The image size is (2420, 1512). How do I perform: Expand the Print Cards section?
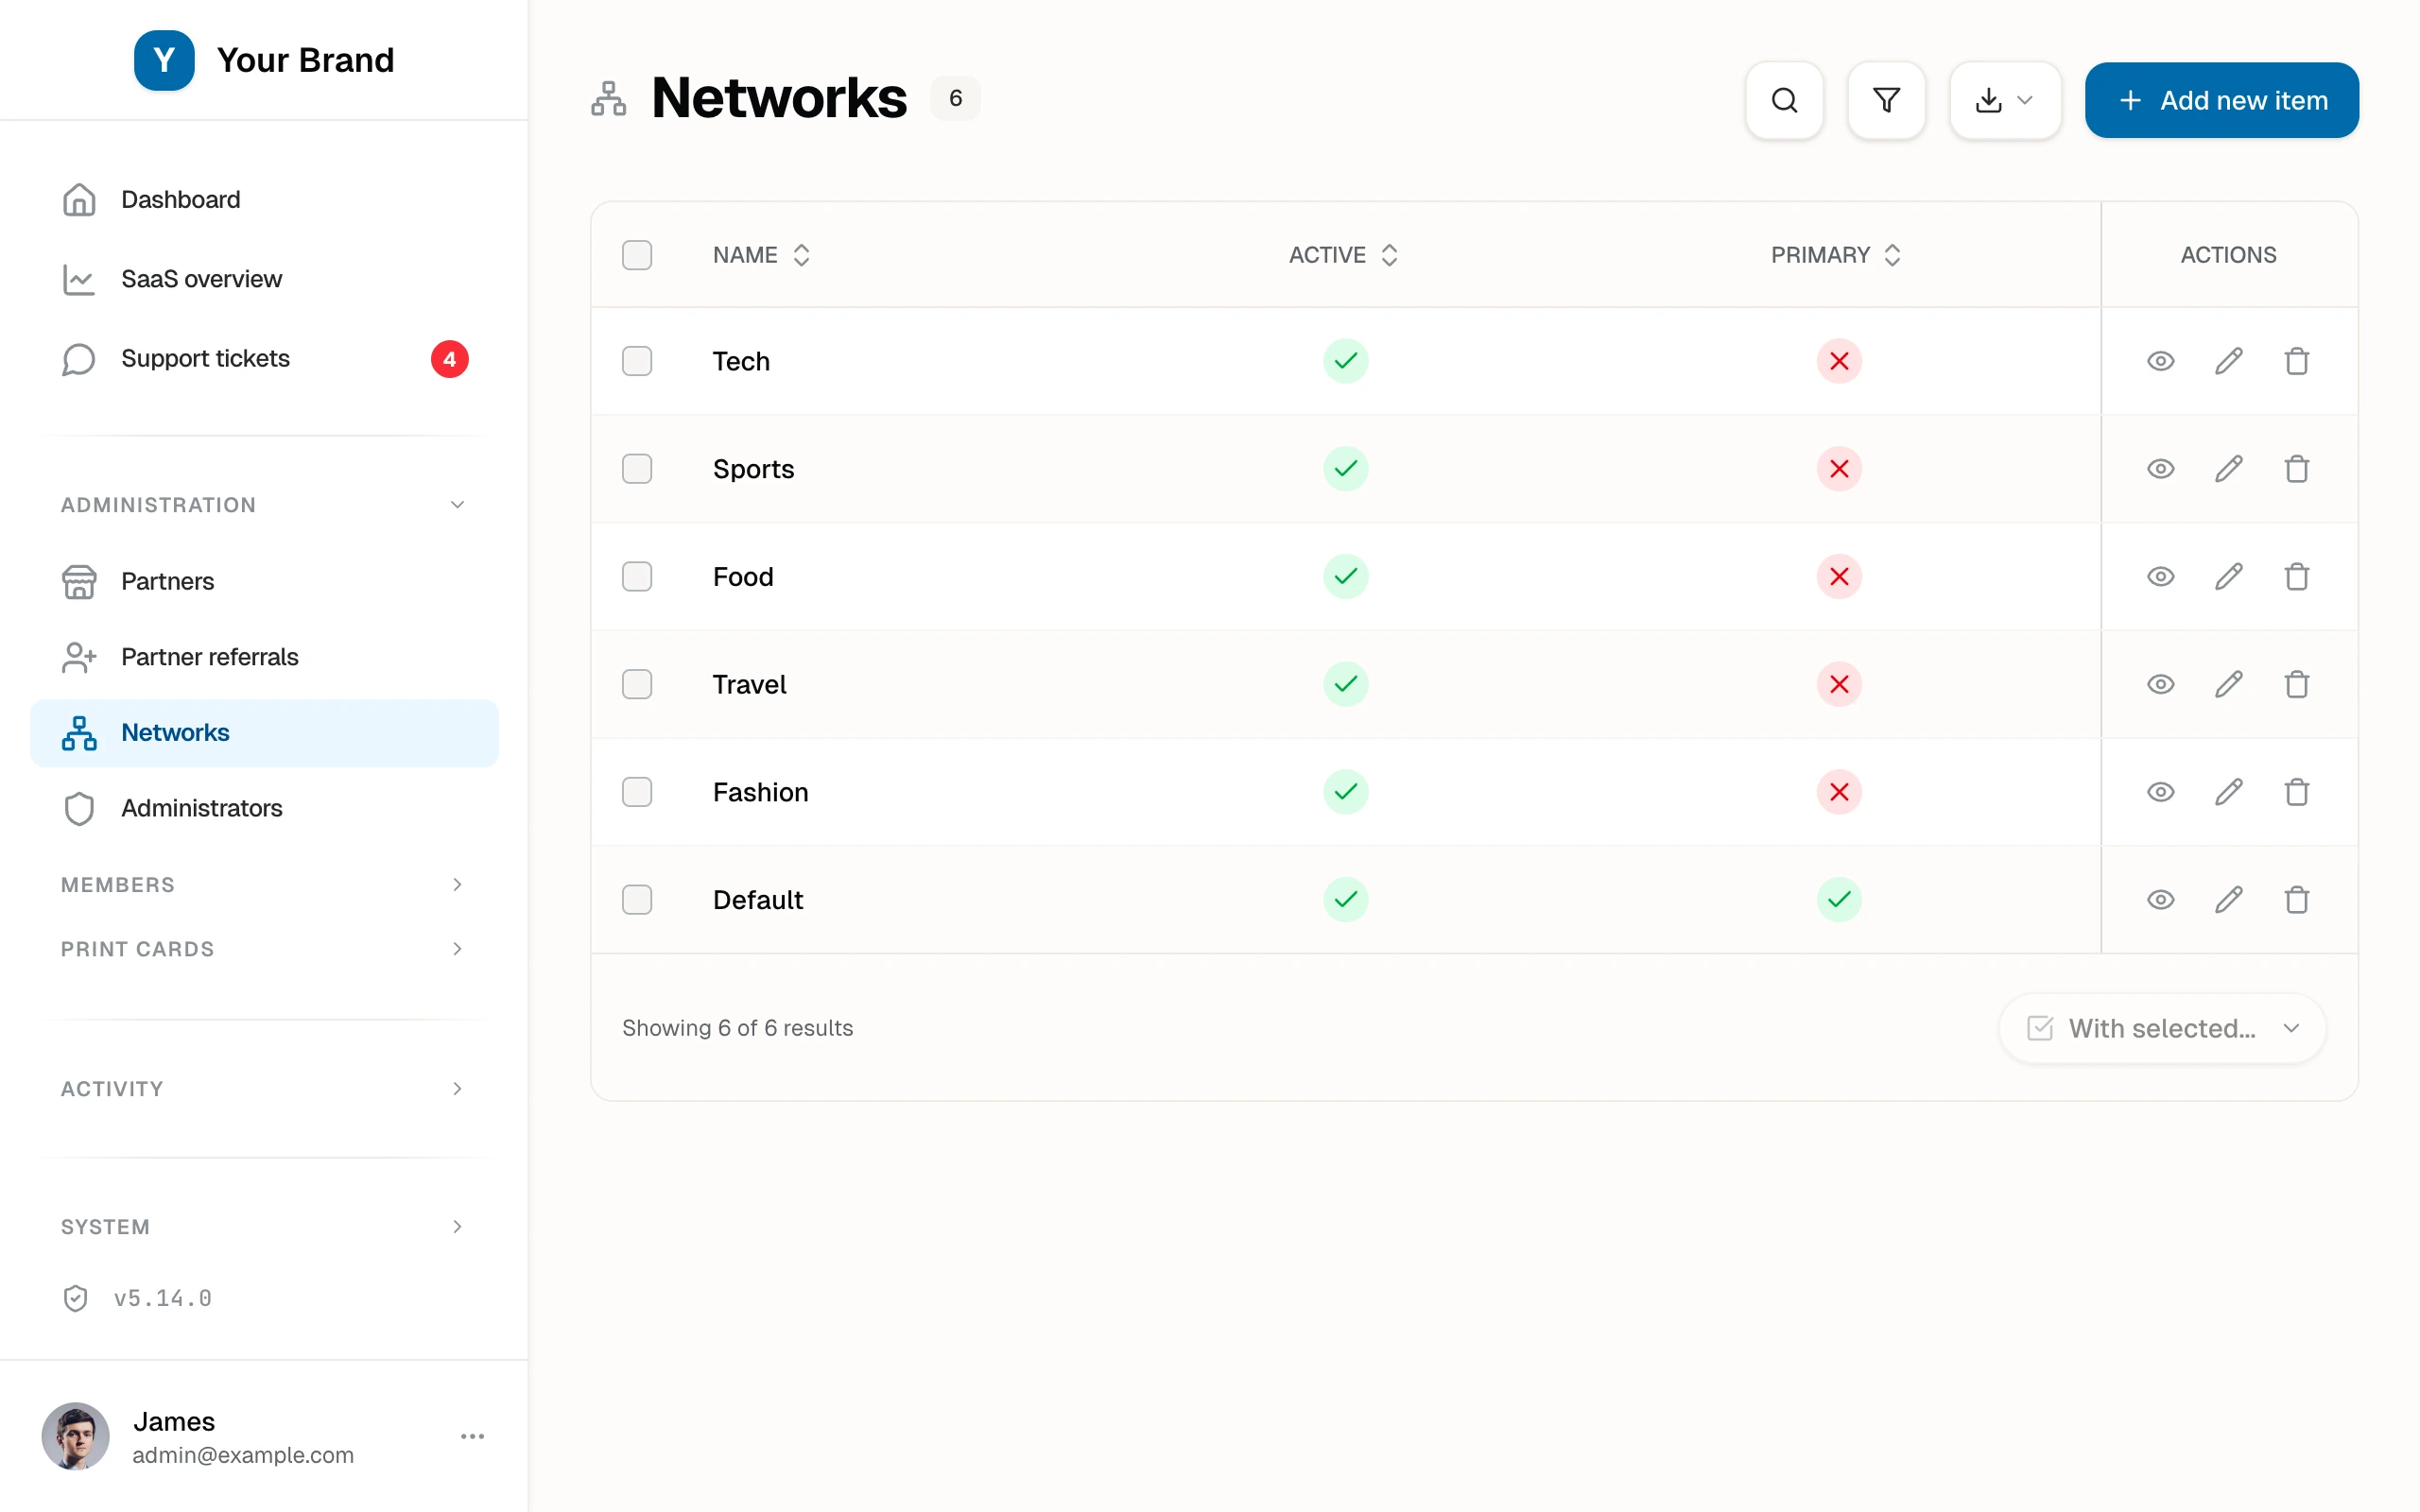coord(264,949)
